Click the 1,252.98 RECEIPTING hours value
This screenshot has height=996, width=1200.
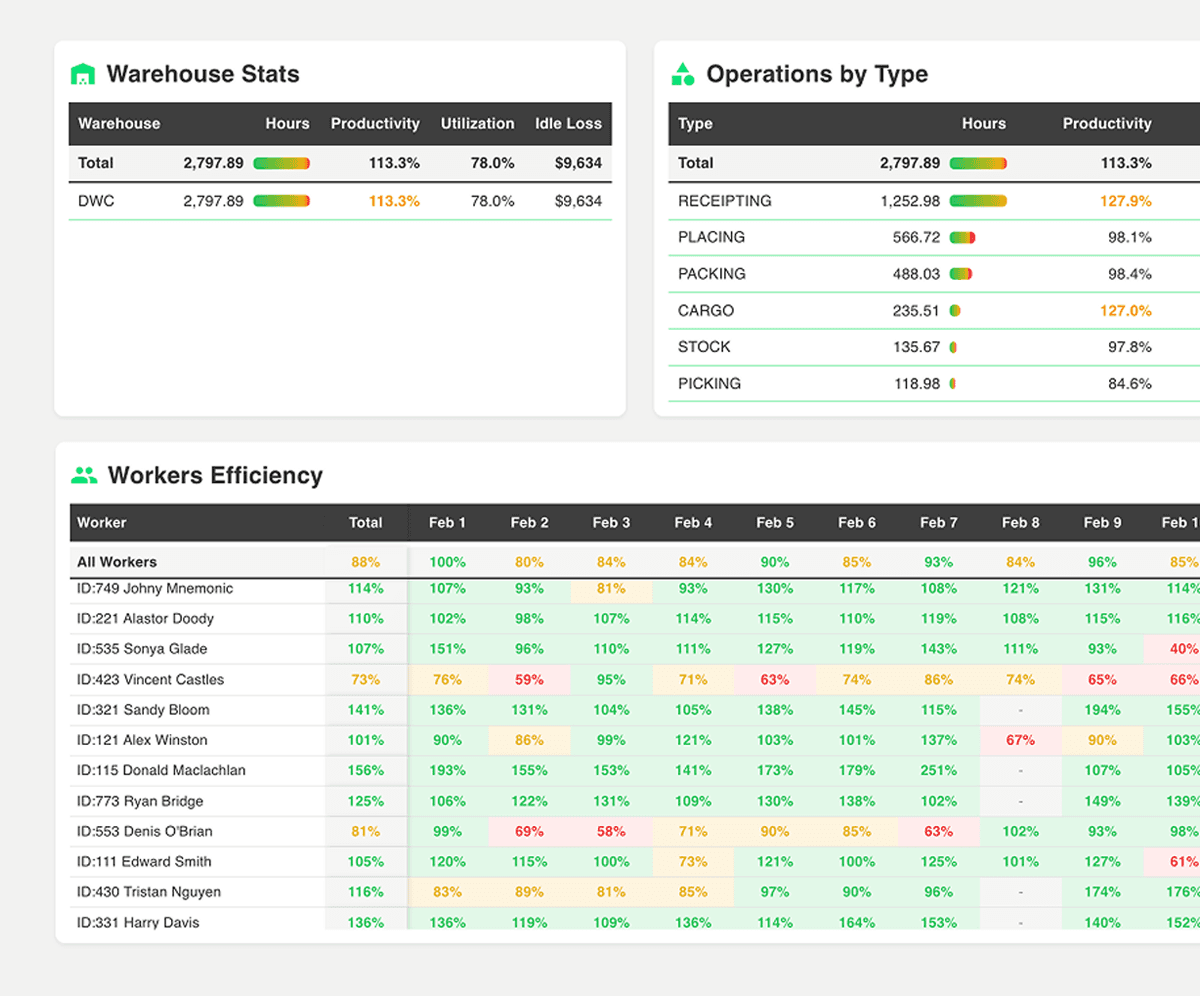click(x=910, y=201)
